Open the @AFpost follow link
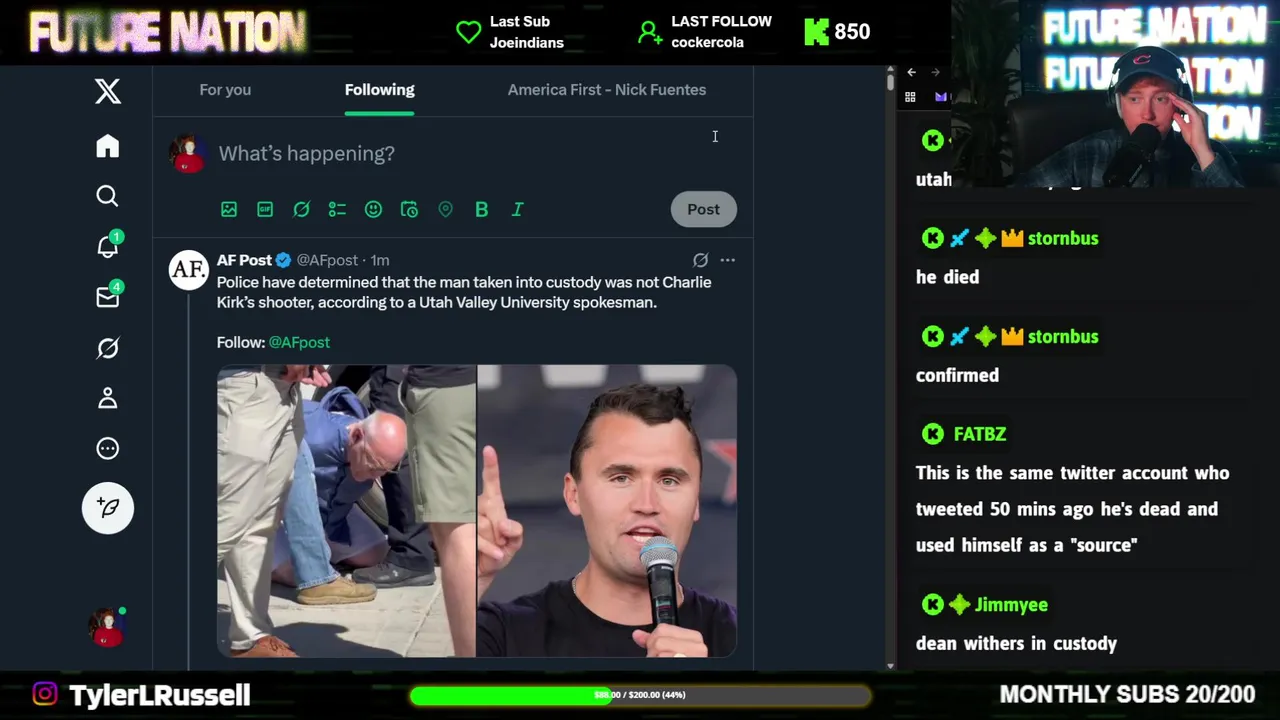The height and width of the screenshot is (720, 1280). pos(299,342)
